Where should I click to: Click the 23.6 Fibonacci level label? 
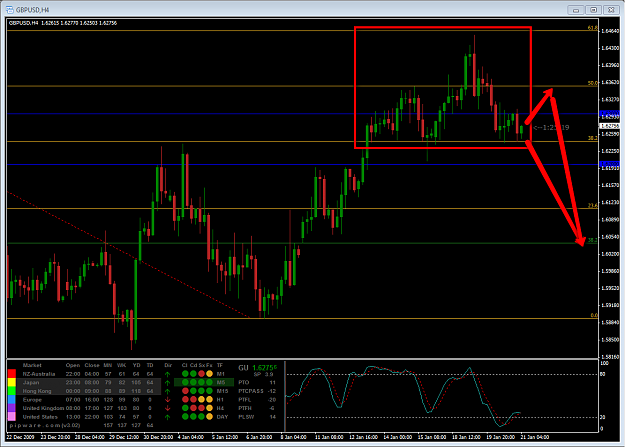(x=593, y=206)
